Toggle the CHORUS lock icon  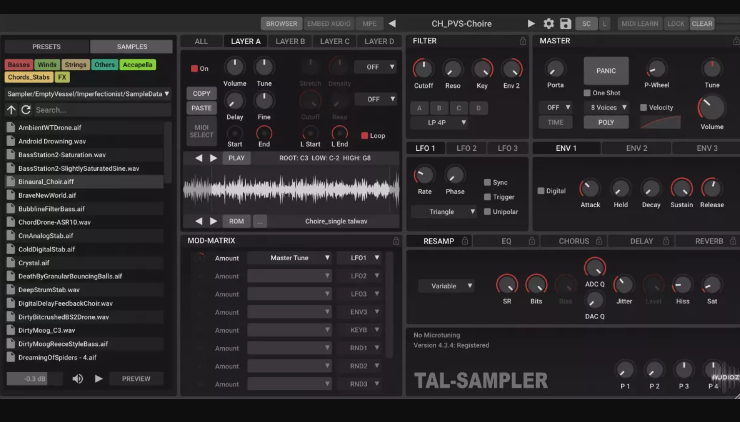tap(599, 241)
